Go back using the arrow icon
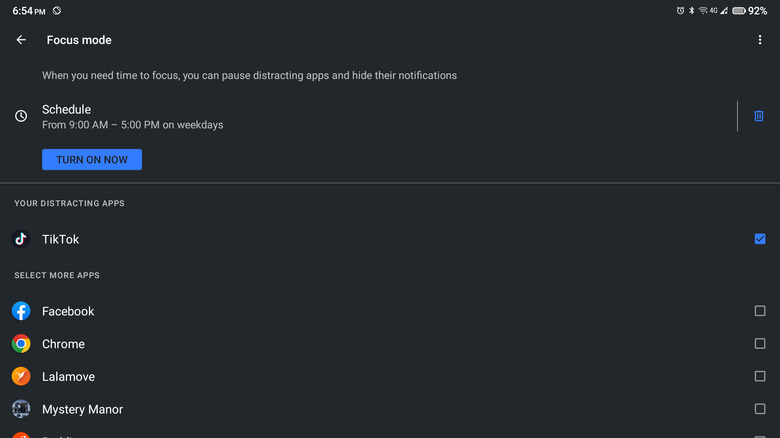The width and height of the screenshot is (780, 438). 21,40
